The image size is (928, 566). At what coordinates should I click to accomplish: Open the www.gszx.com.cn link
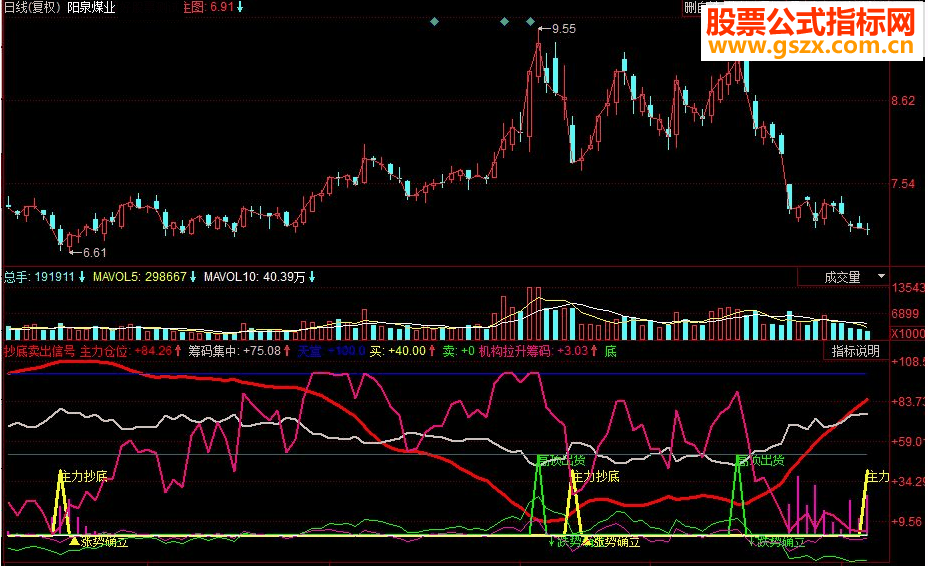tap(810, 46)
